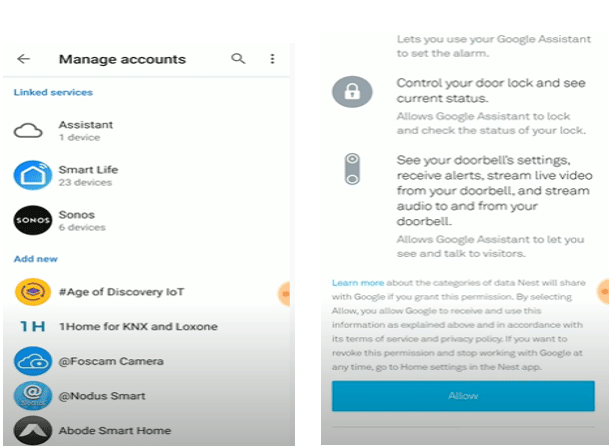Tap 'See your doorbell's settings' text
The image size is (614, 448).
495,191
